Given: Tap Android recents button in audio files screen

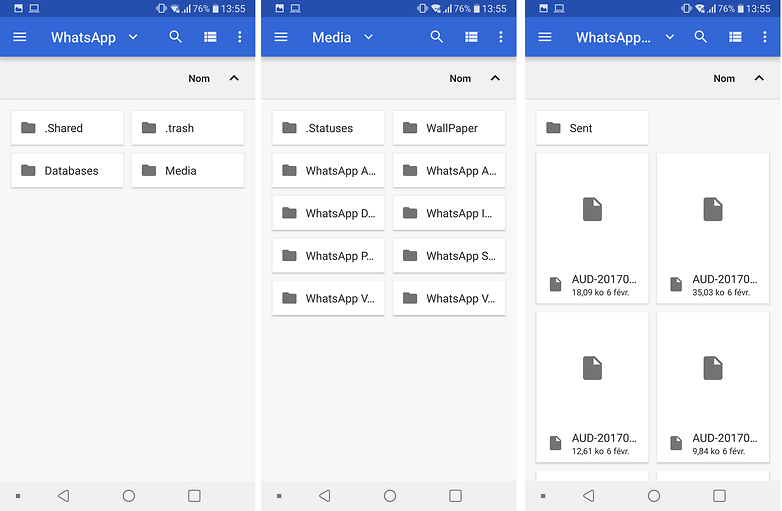Looking at the screenshot, I should 719,496.
